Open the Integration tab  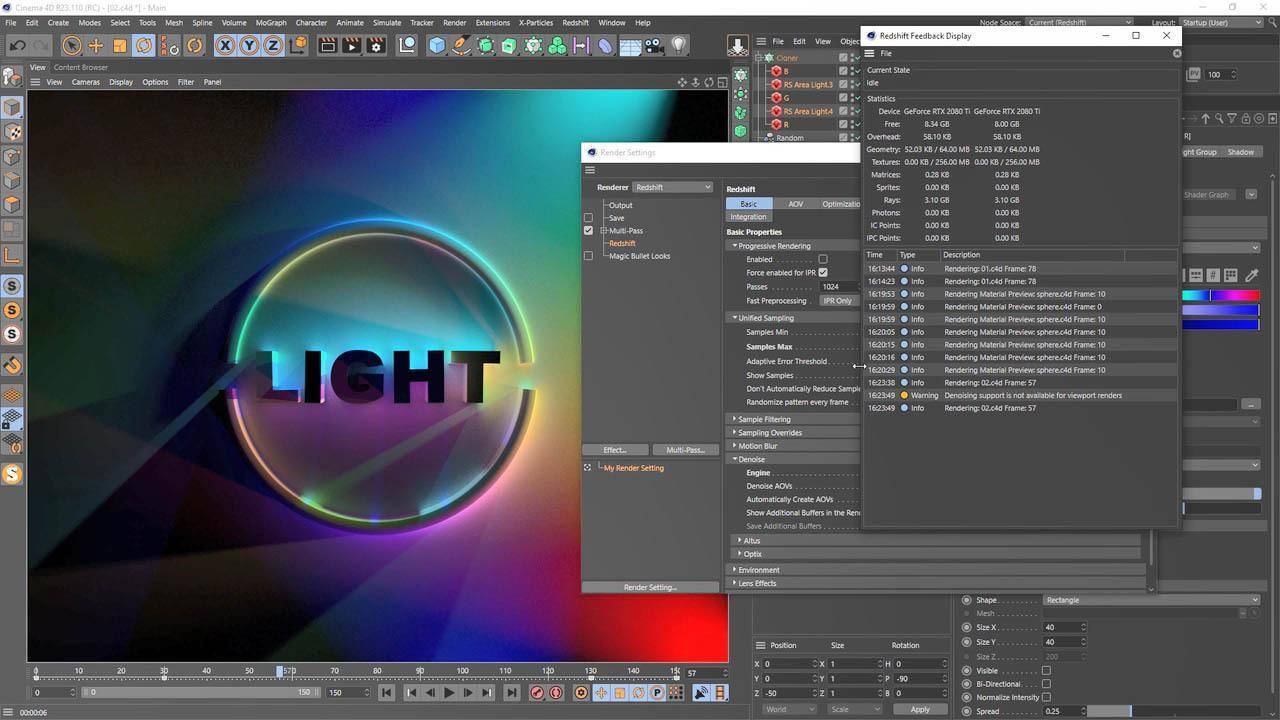pyautogui.click(x=748, y=217)
